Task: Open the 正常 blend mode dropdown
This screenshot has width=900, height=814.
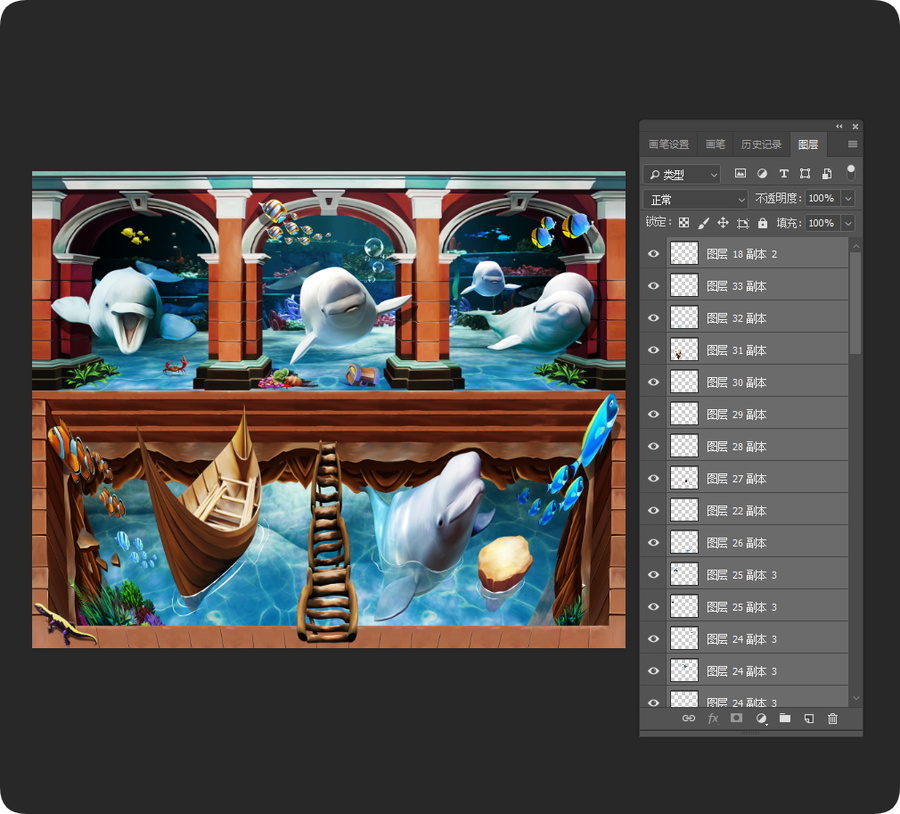Action: (x=695, y=199)
